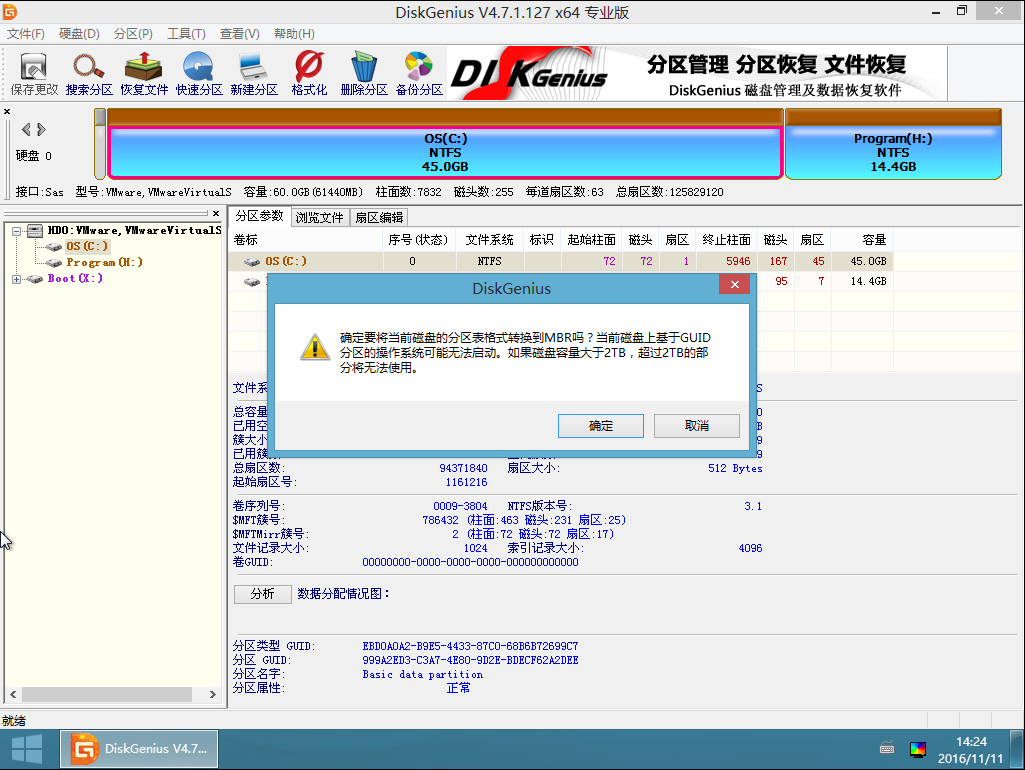Click the keyboard icon in system tray
The height and width of the screenshot is (770, 1025).
click(x=887, y=748)
